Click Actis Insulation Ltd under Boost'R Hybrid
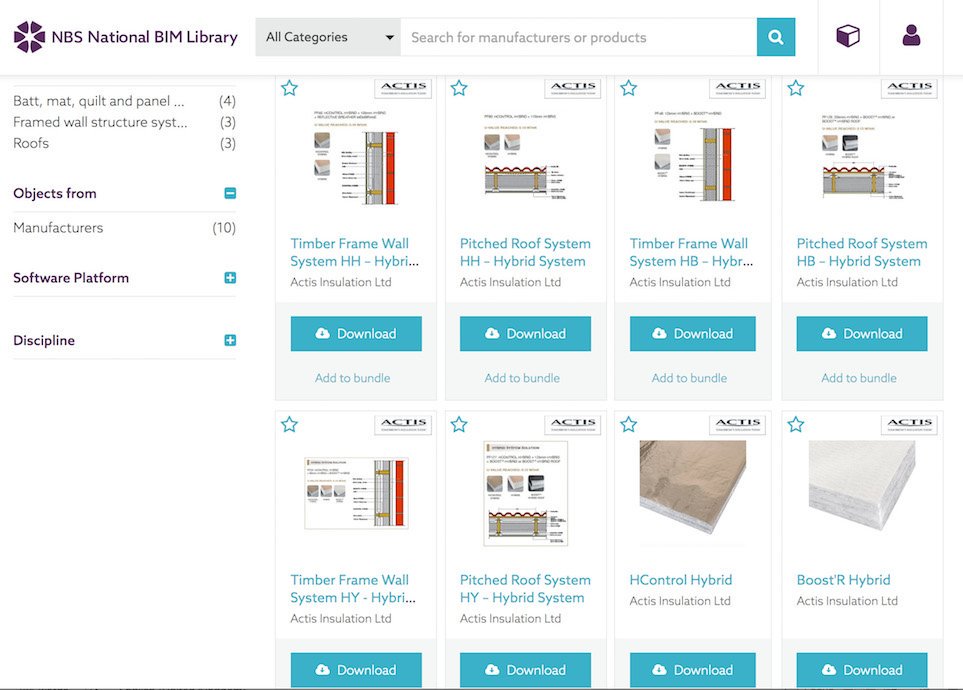The height and width of the screenshot is (690, 963). tap(847, 601)
